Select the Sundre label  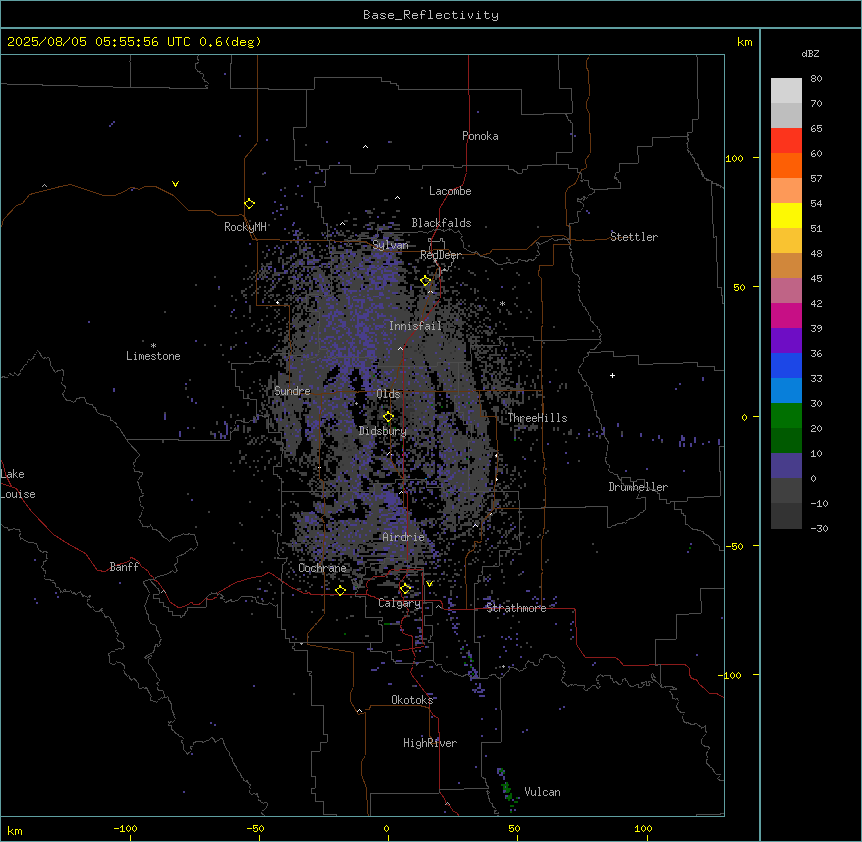[x=292, y=391]
